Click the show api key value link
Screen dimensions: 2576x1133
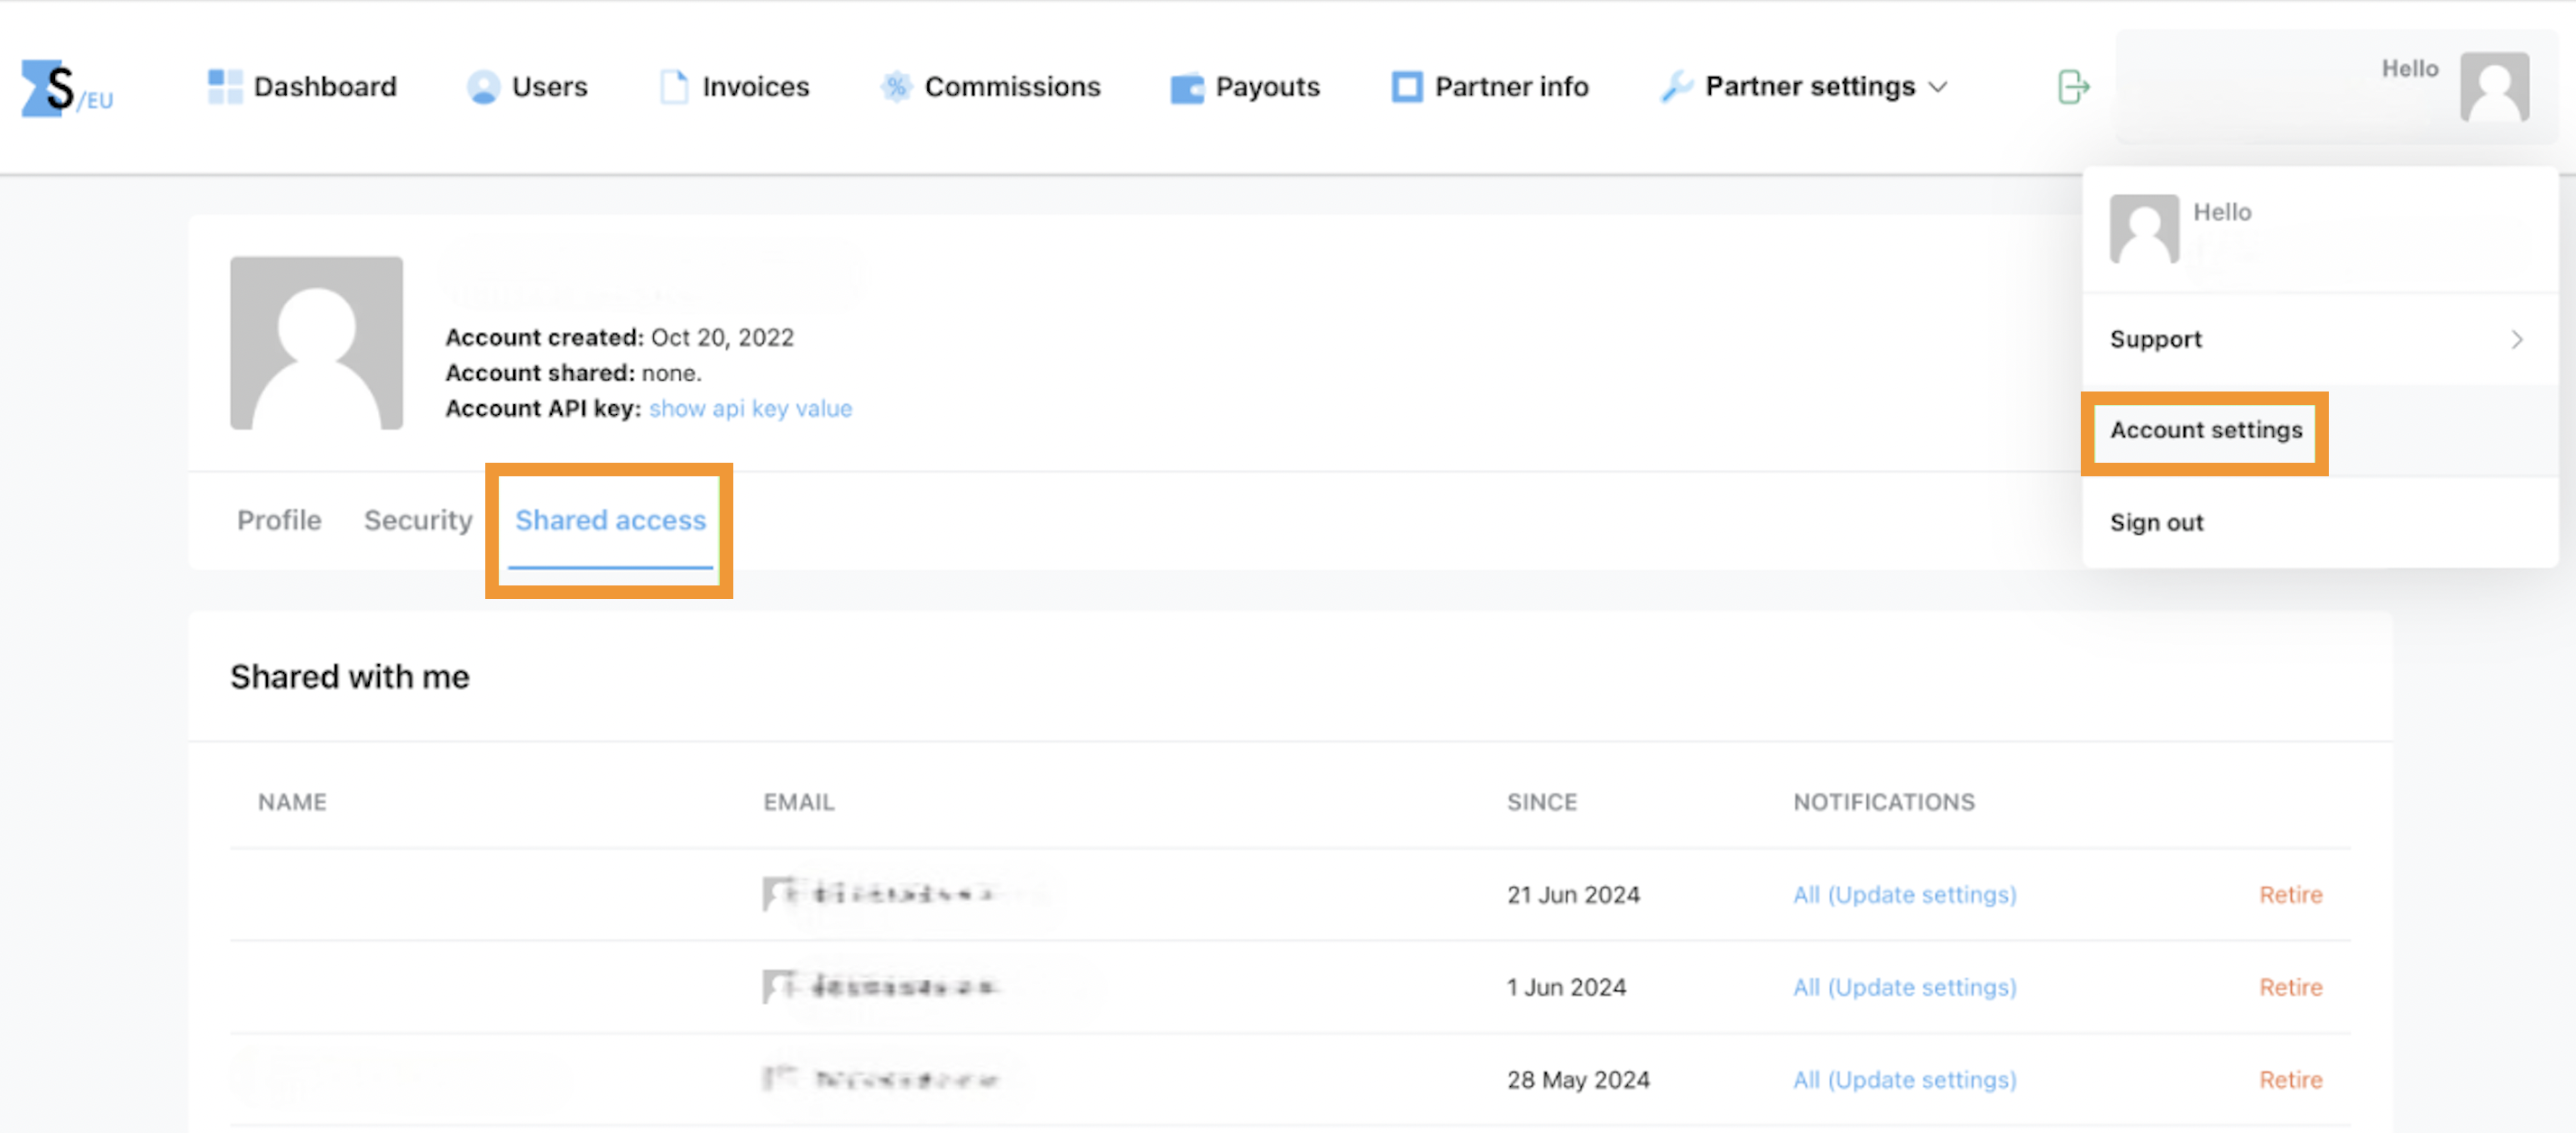click(x=750, y=409)
